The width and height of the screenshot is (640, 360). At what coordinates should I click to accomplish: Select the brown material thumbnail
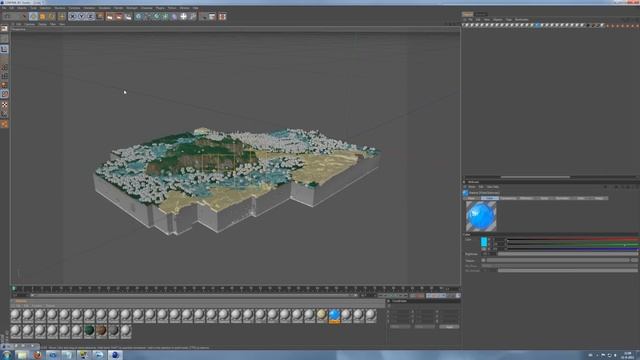click(101, 331)
